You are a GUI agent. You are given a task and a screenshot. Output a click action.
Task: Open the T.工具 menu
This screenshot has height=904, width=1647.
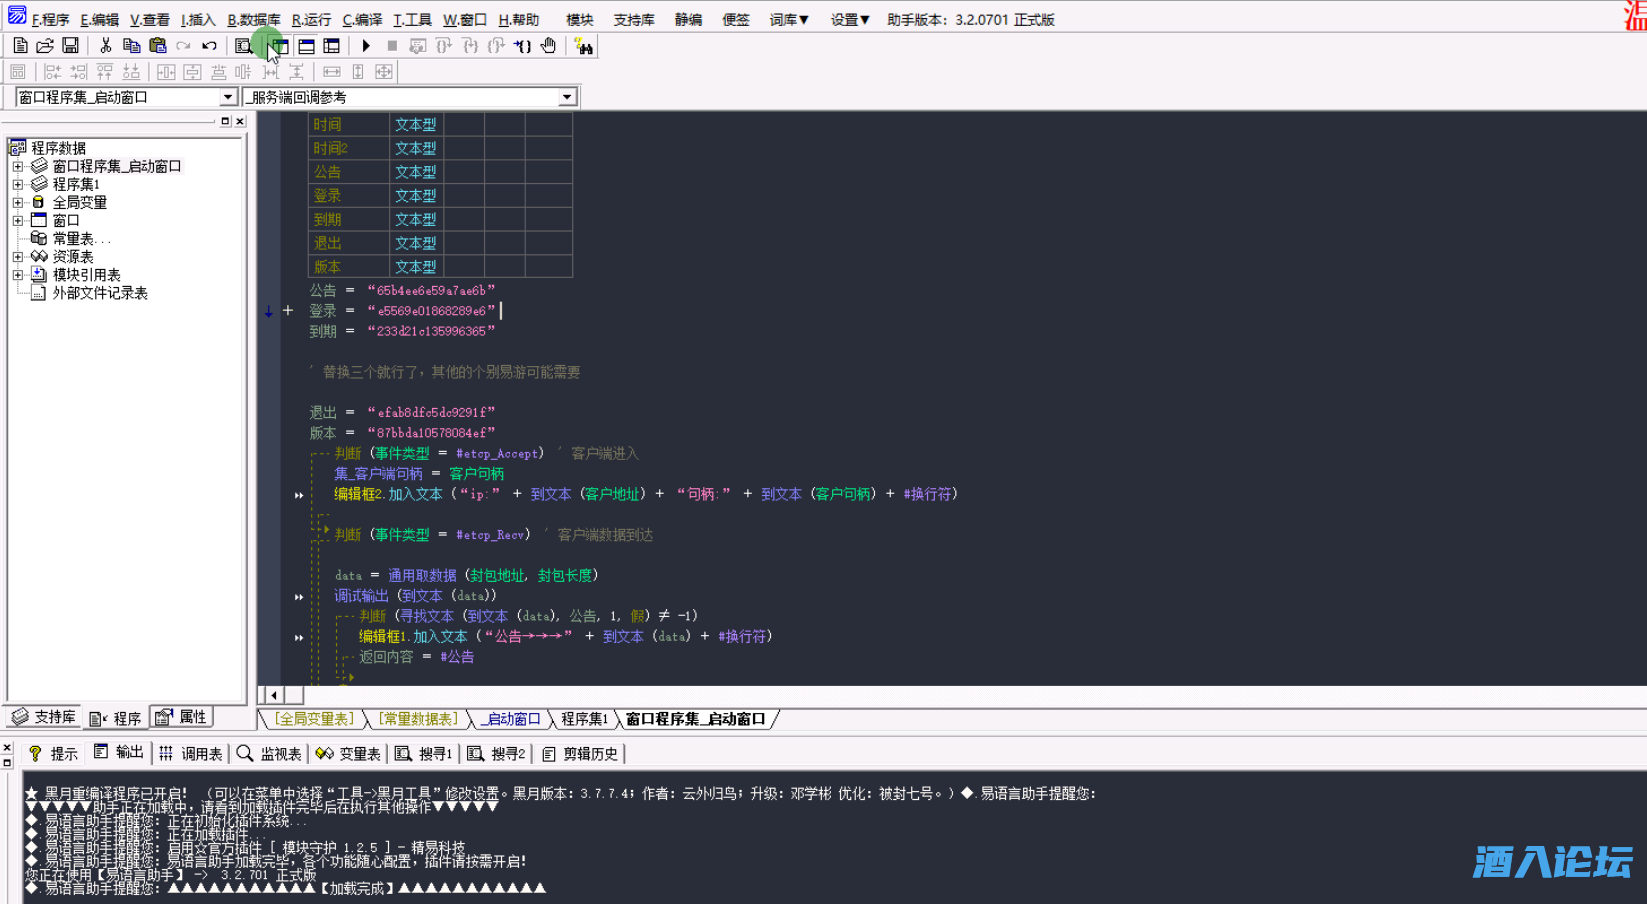412,20
